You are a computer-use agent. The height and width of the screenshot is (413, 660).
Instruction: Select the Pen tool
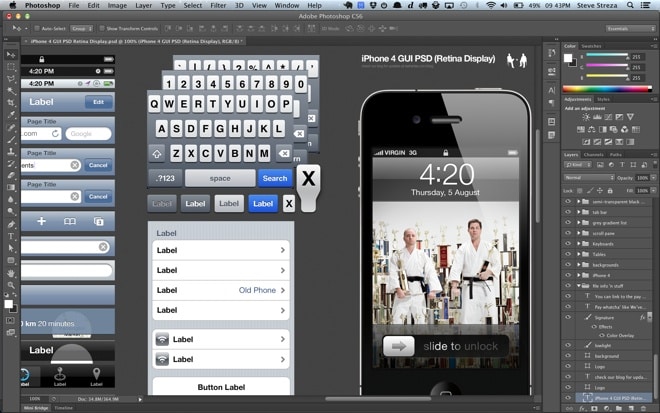(x=11, y=224)
